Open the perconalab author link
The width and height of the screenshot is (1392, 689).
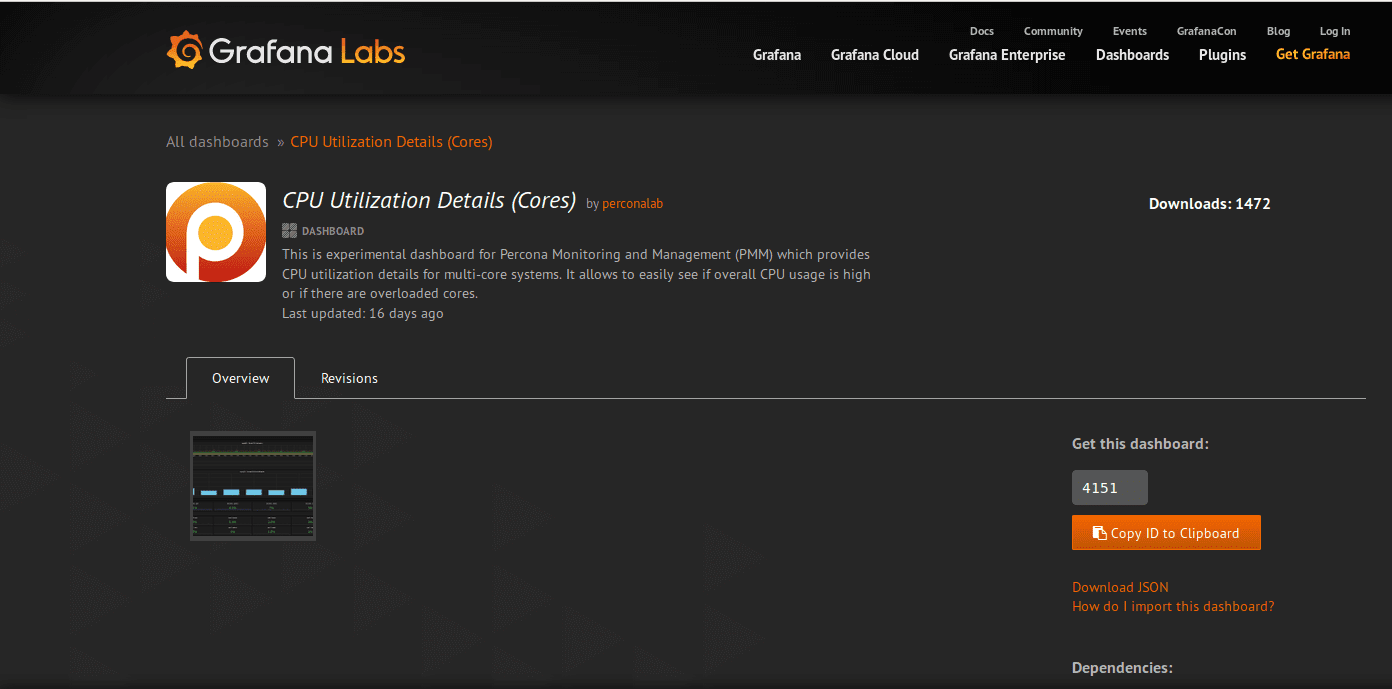pos(632,203)
